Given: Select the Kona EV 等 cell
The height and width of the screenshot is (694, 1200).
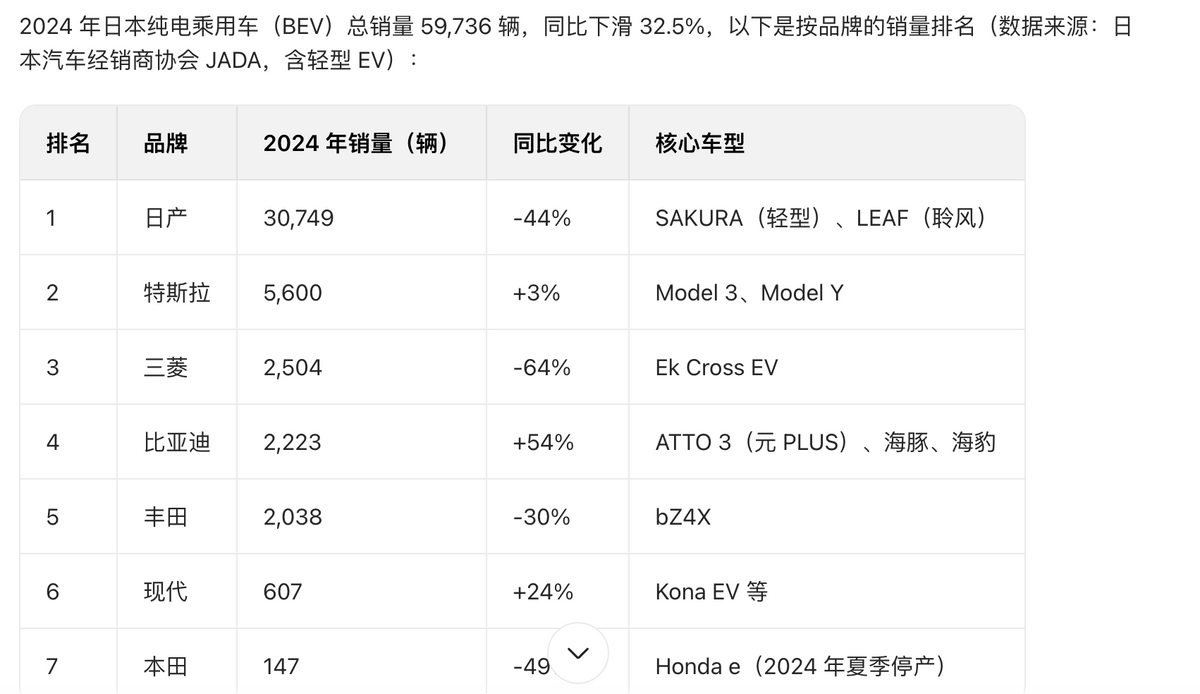Looking at the screenshot, I should tap(711, 592).
